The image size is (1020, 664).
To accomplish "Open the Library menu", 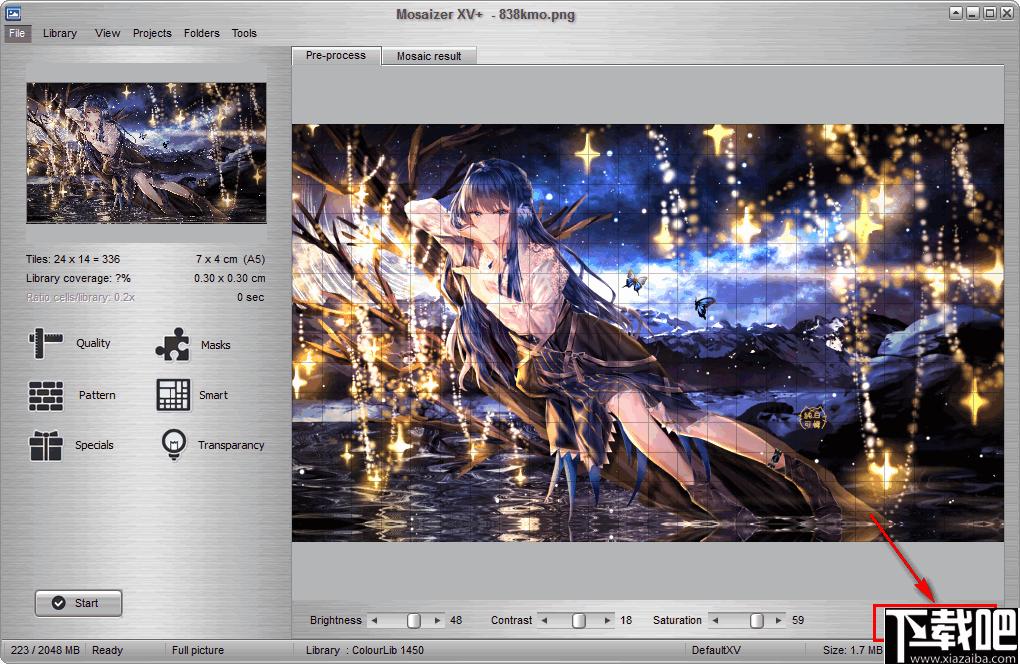I will [60, 33].
